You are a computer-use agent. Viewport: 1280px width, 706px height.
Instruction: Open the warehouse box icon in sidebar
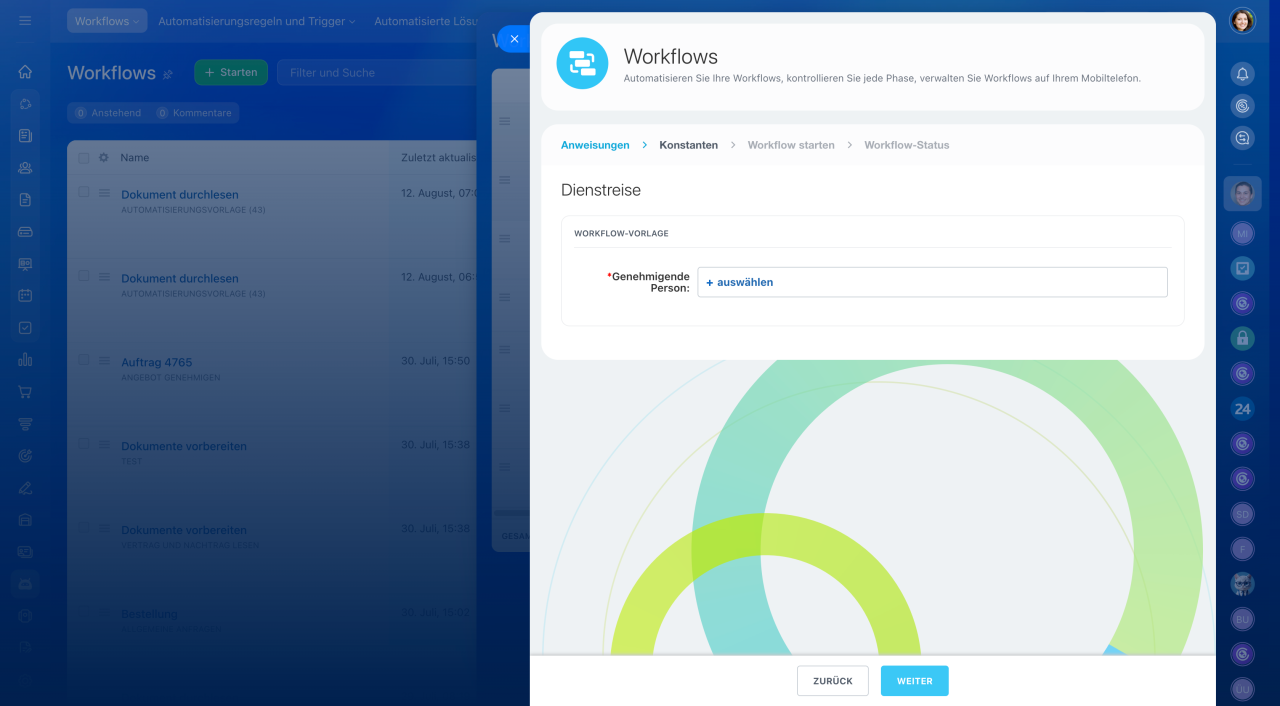pyautogui.click(x=25, y=520)
